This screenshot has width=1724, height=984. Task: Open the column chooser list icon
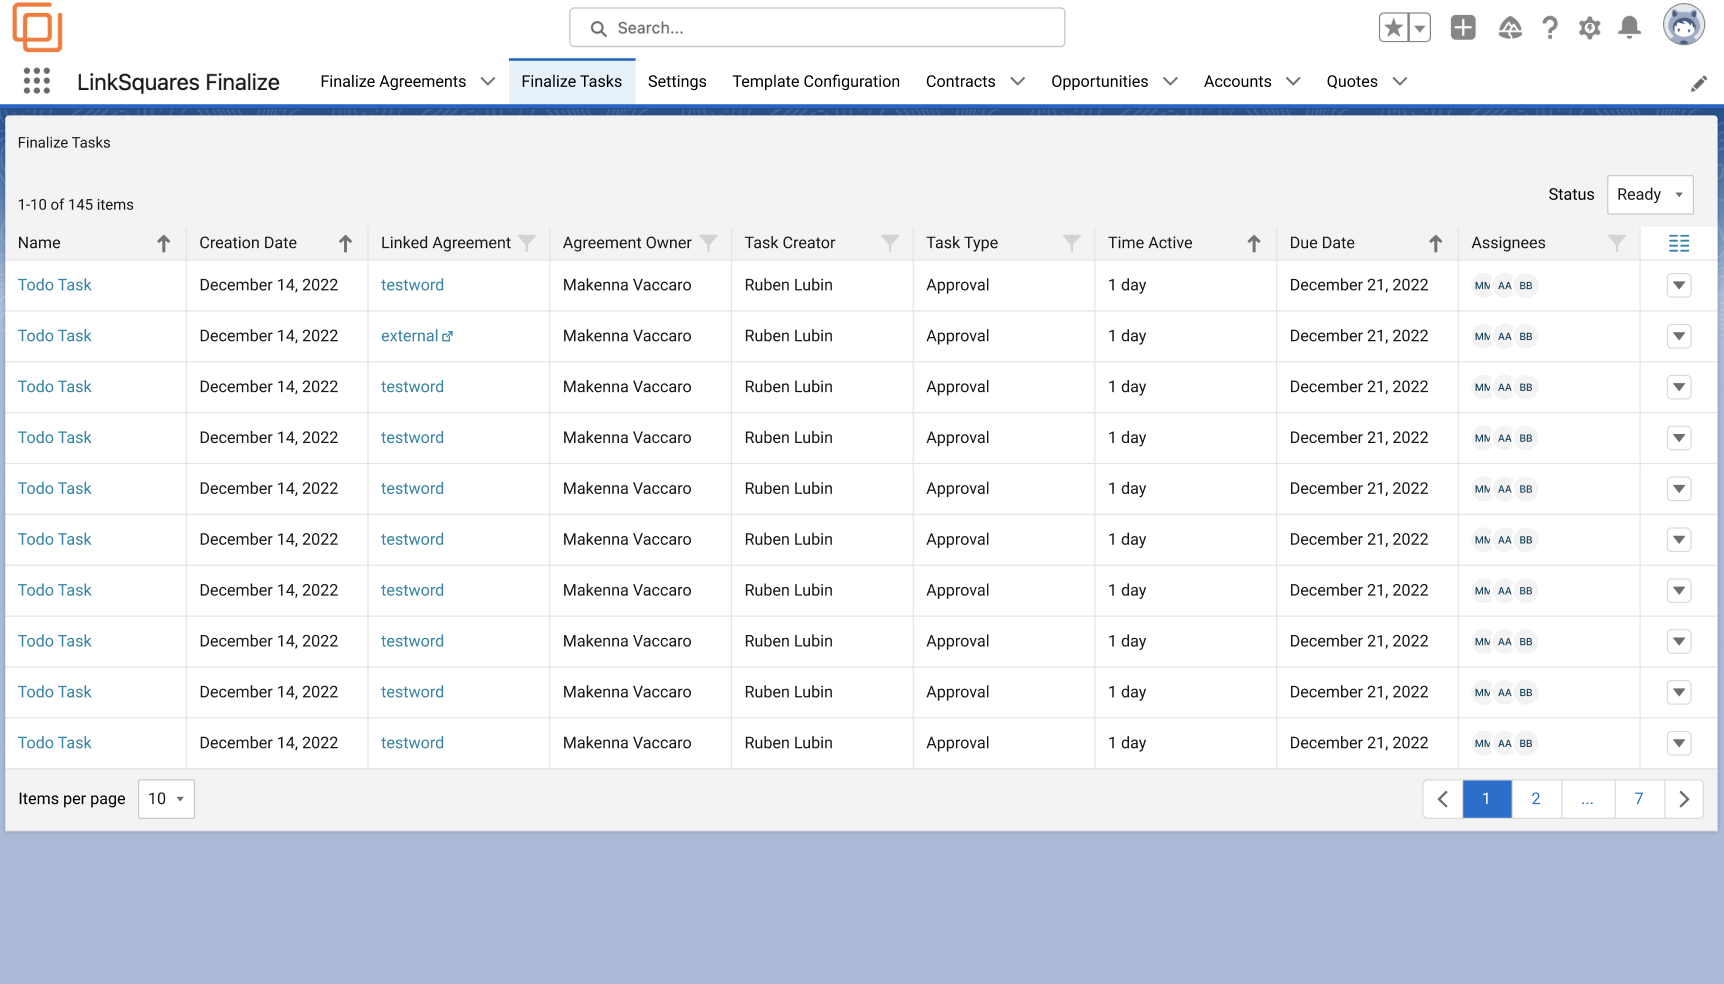(1679, 243)
